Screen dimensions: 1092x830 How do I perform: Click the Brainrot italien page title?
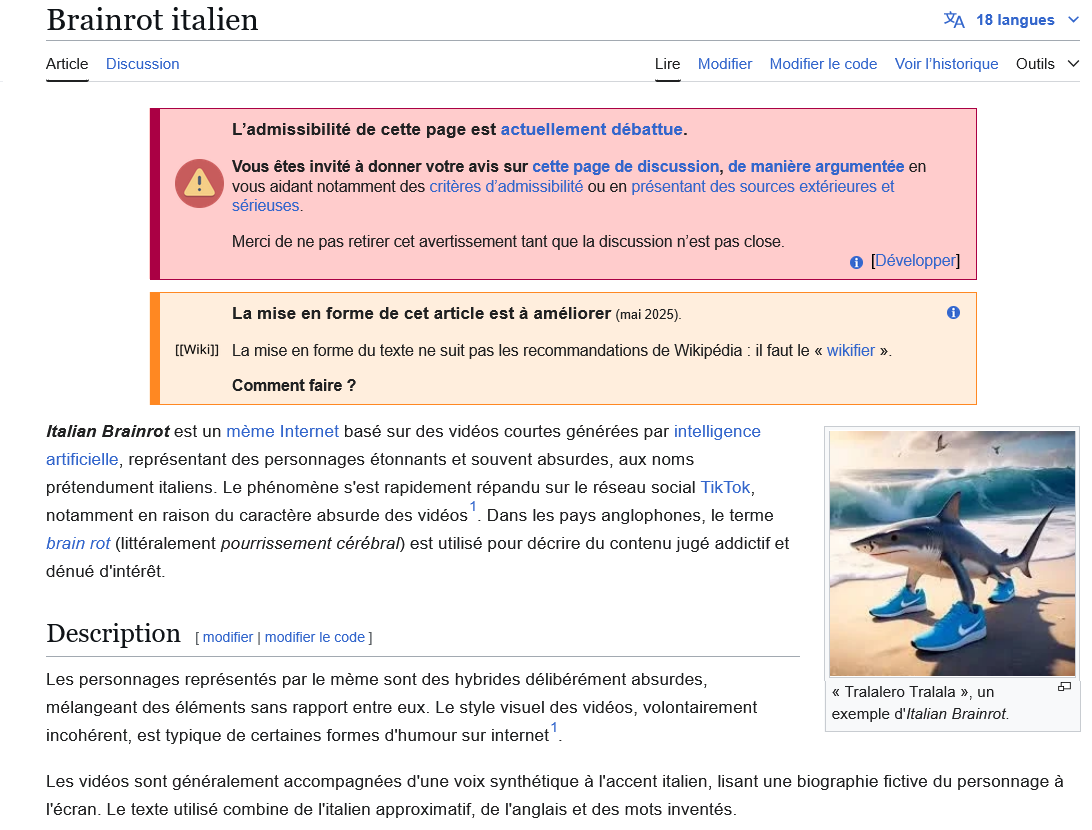(x=152, y=19)
